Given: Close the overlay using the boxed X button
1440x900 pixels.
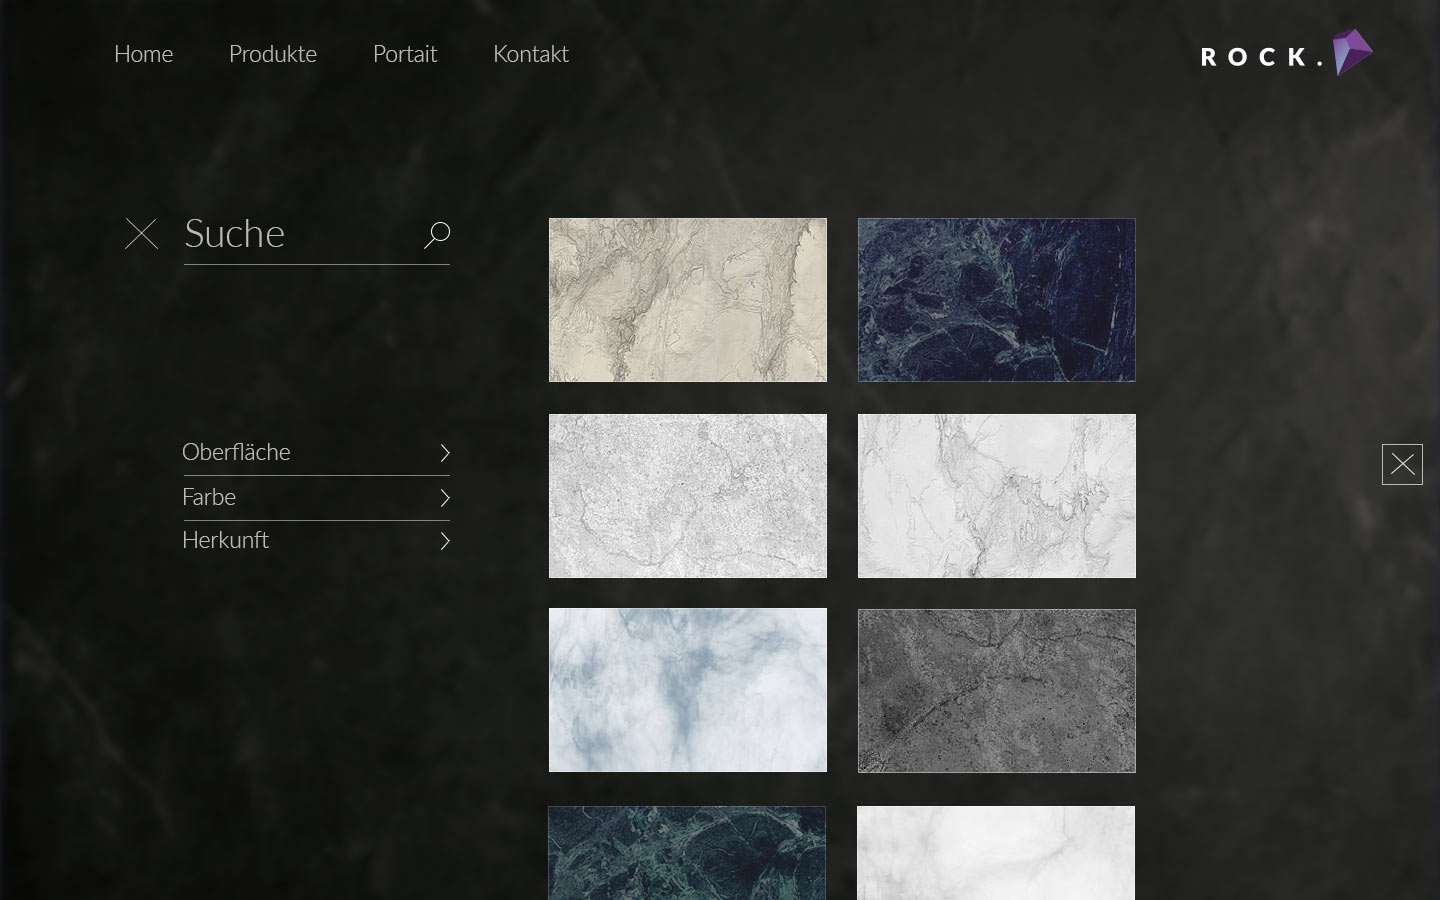Looking at the screenshot, I should pos(1402,464).
